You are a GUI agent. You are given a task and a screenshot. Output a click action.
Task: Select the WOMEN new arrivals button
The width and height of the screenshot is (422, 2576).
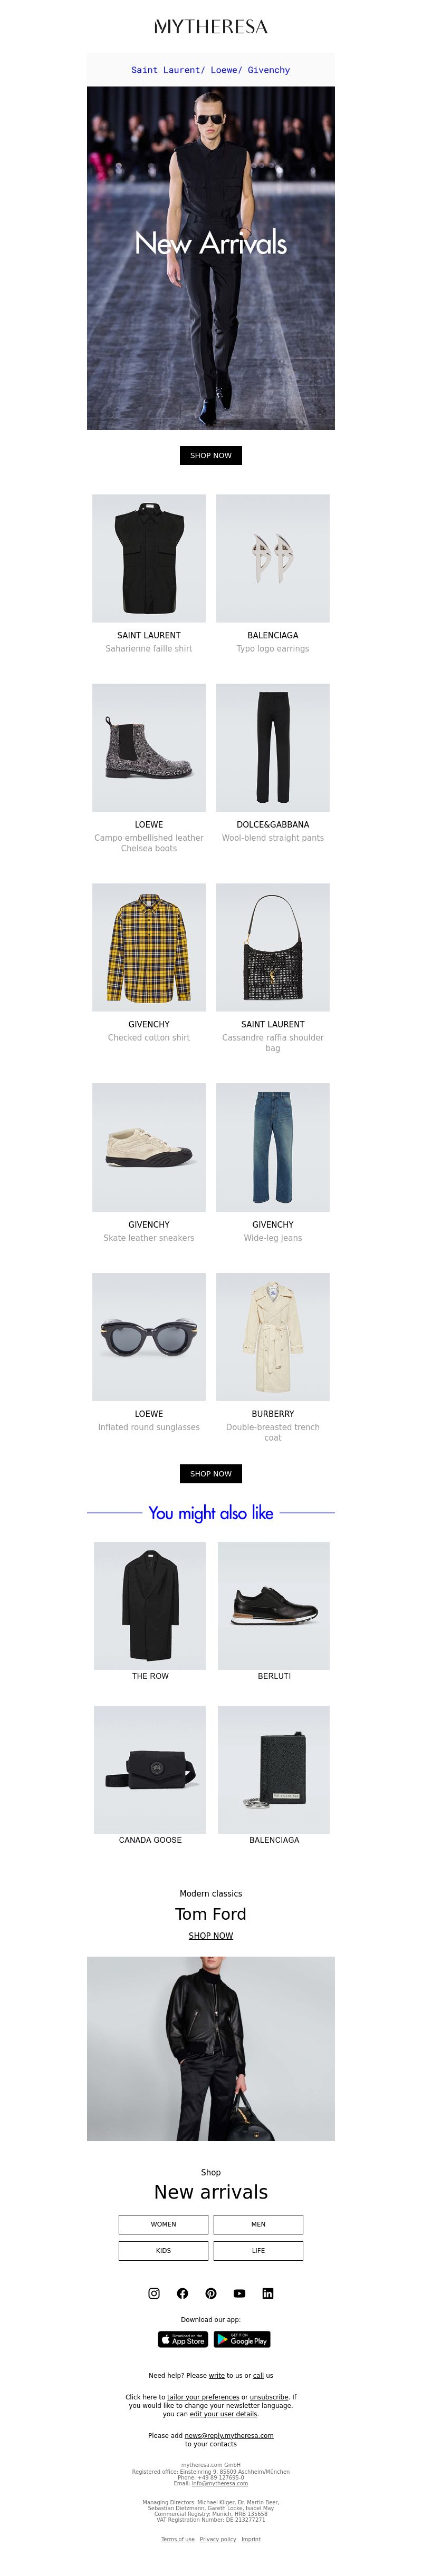coord(163,2224)
